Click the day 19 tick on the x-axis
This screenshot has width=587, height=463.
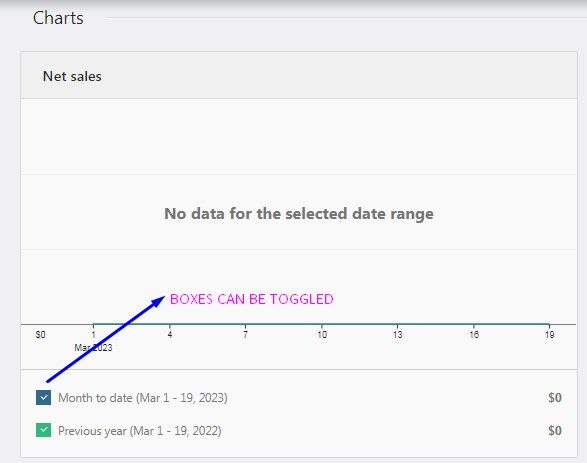click(549, 334)
